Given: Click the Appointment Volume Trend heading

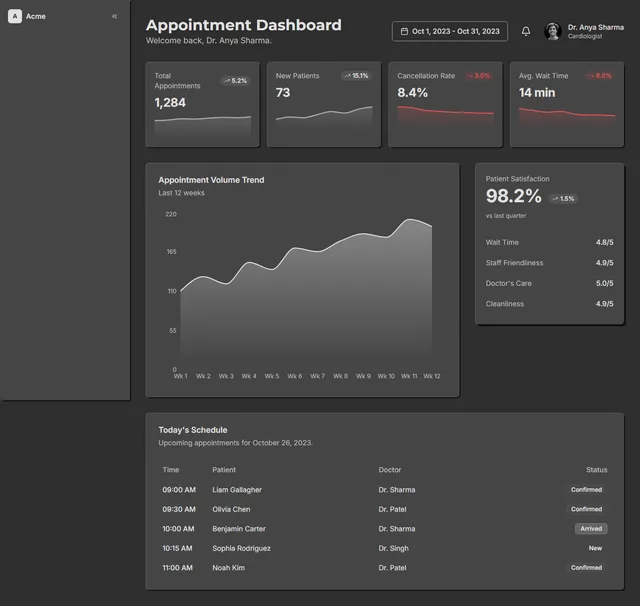Looking at the screenshot, I should [211, 180].
